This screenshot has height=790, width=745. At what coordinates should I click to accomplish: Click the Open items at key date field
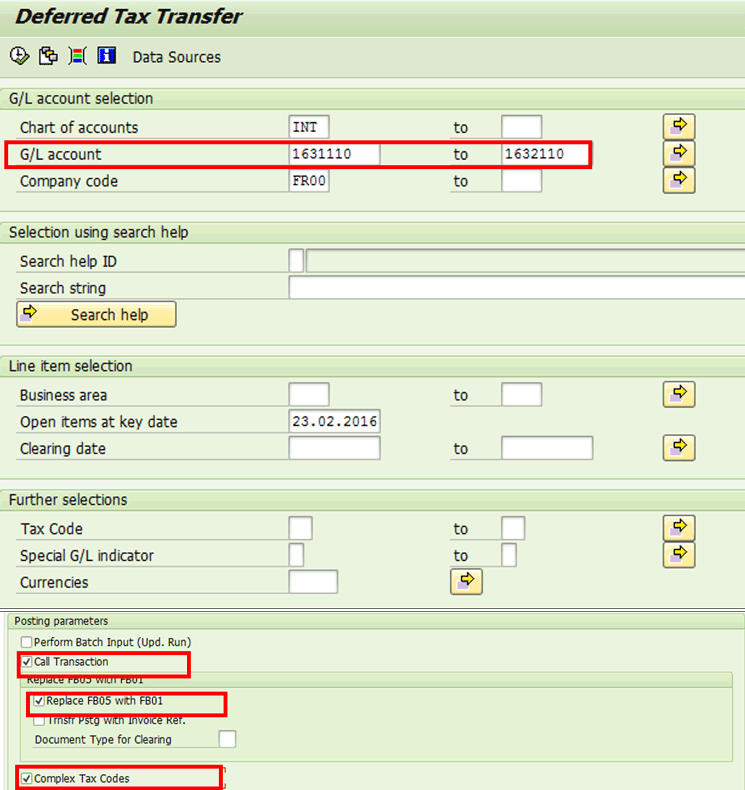(x=334, y=421)
